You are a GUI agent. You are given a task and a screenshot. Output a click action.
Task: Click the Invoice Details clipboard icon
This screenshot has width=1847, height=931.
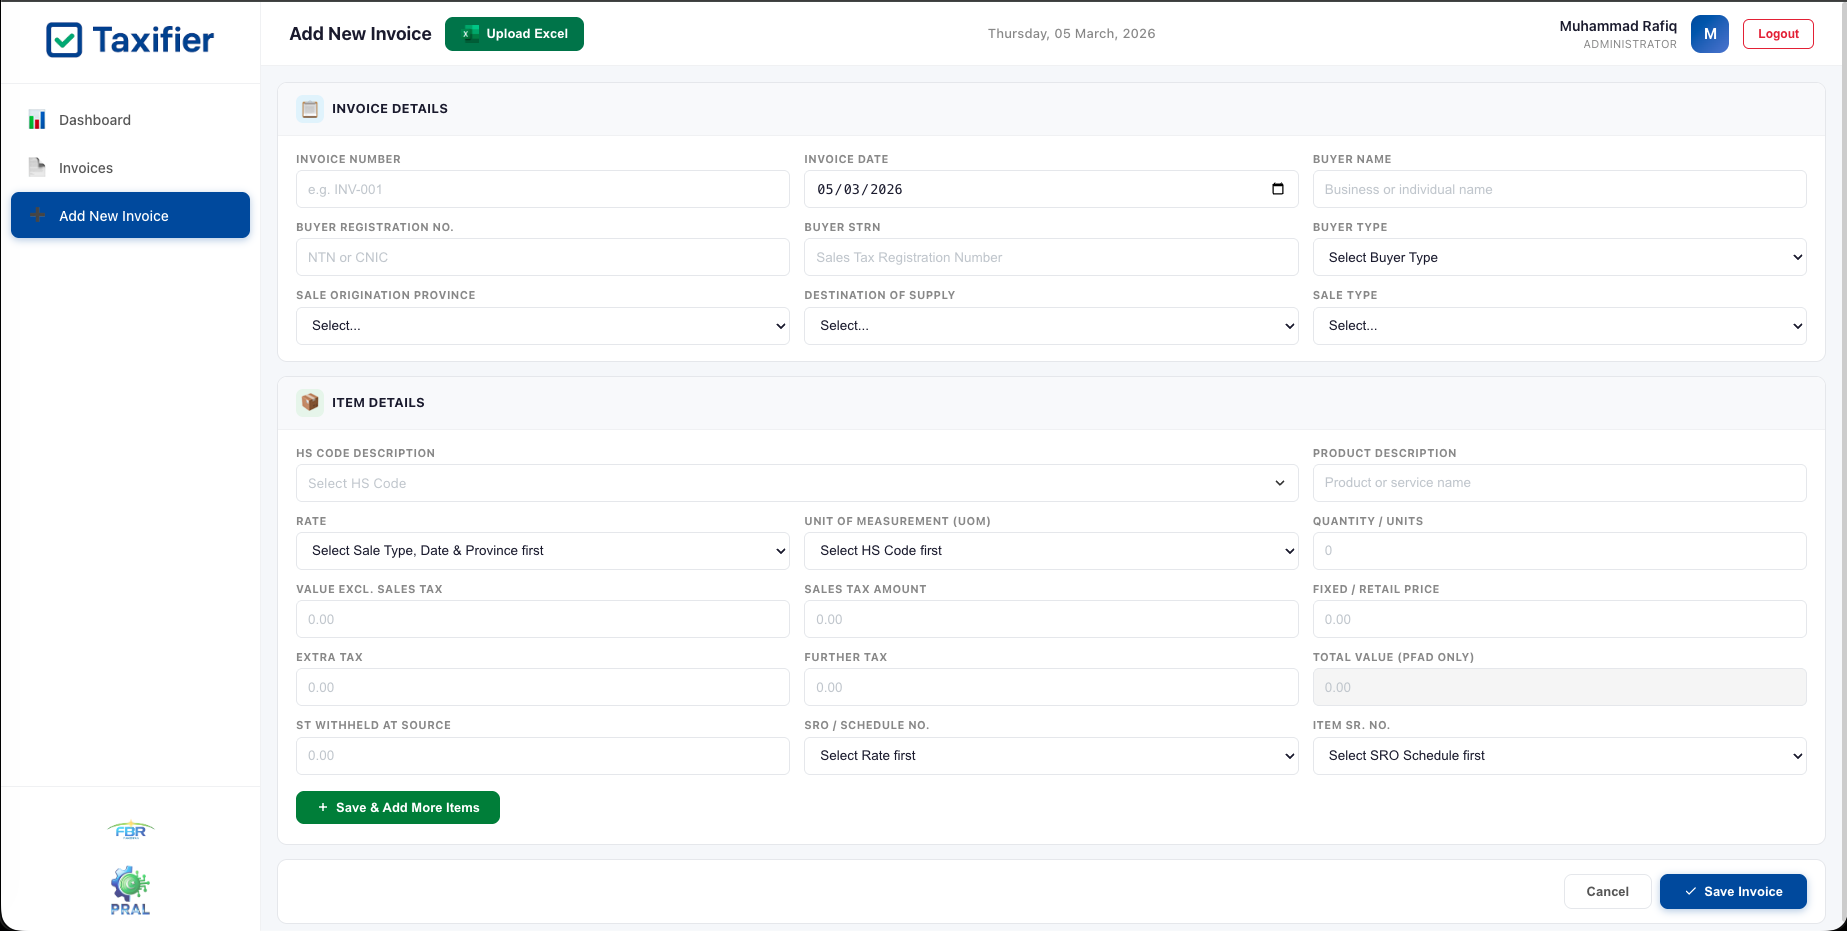[x=310, y=109]
